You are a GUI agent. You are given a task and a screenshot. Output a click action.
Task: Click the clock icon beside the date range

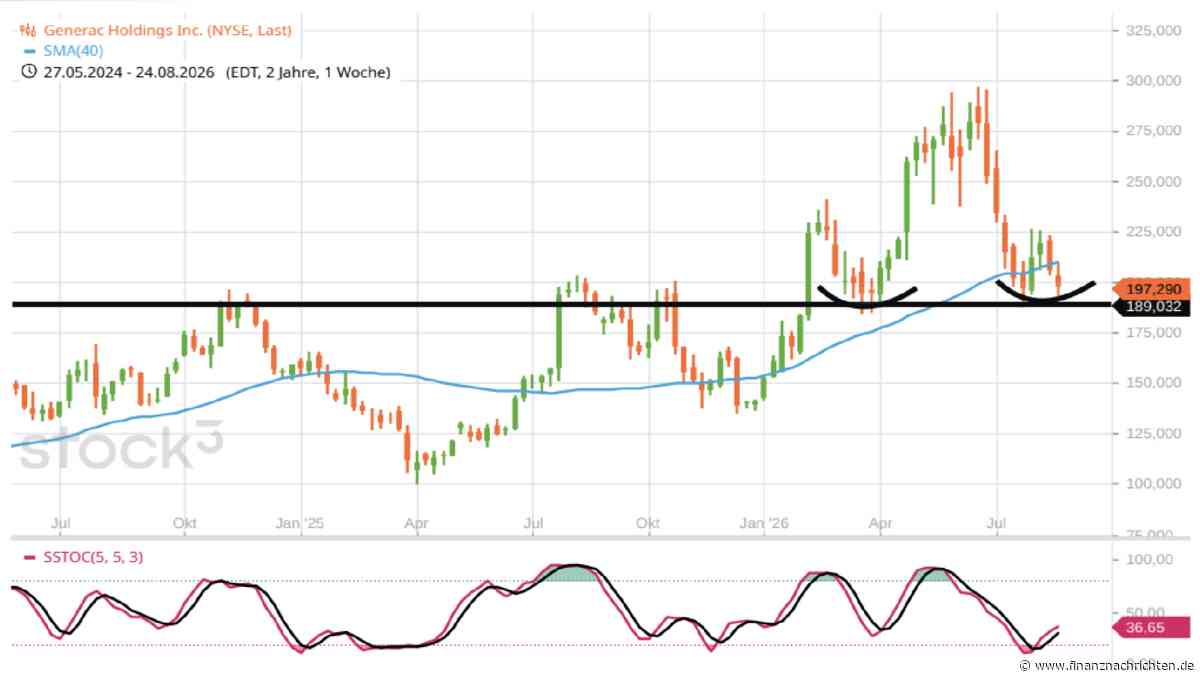pos(28,72)
